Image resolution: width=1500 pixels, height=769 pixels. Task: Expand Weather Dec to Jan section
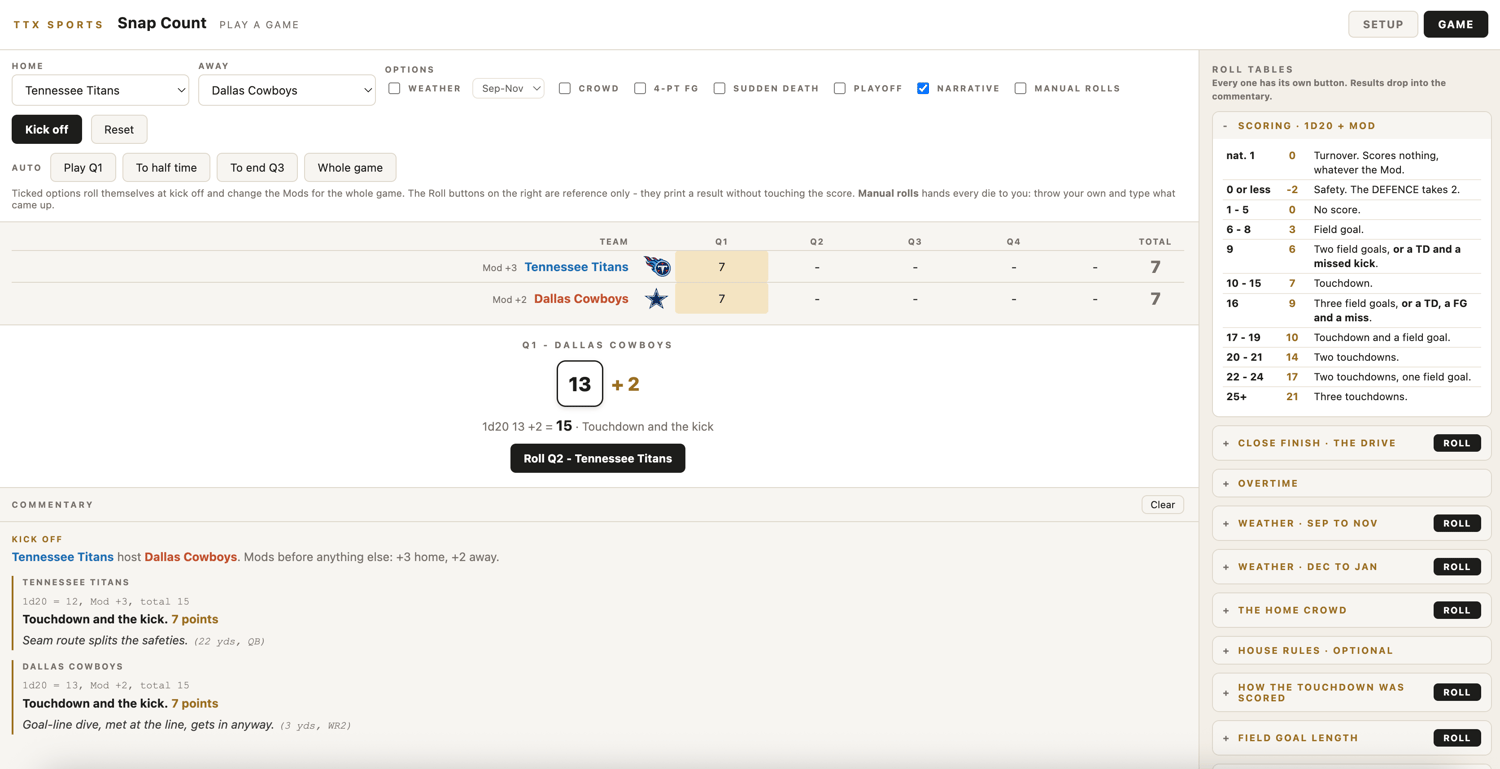1307,567
